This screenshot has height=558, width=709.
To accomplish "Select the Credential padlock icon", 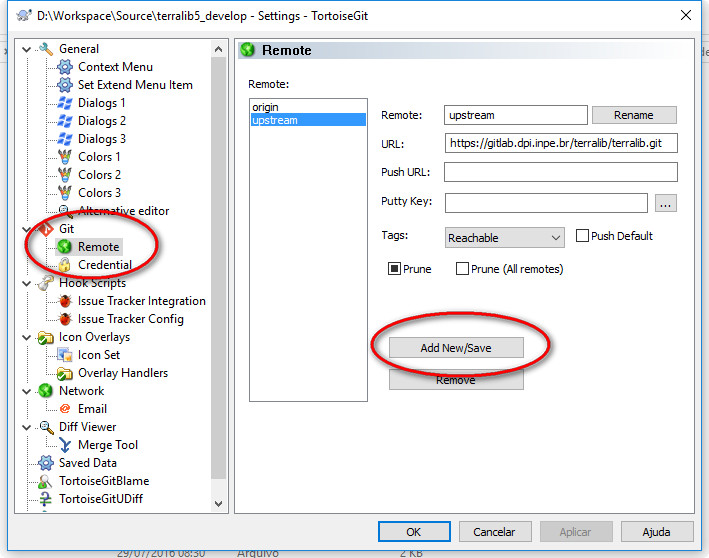I will click(x=65, y=265).
